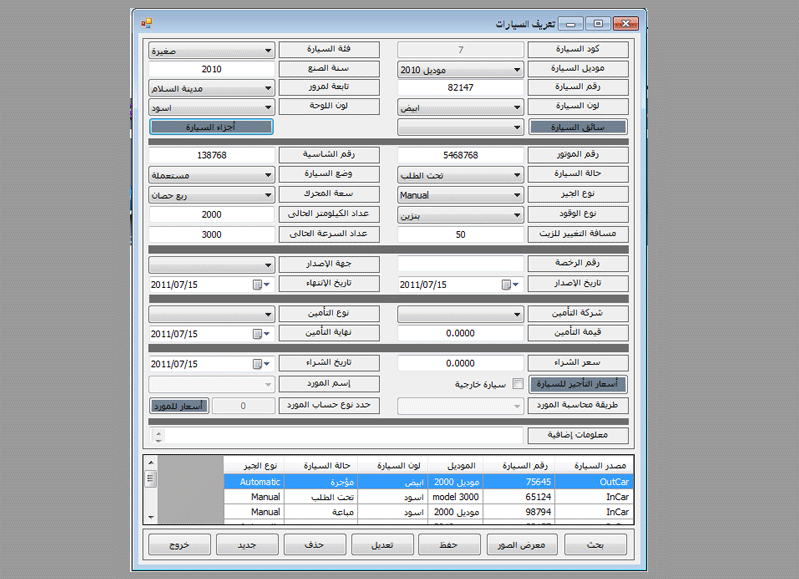Click the بحث search button
This screenshot has width=799, height=579.
(595, 545)
